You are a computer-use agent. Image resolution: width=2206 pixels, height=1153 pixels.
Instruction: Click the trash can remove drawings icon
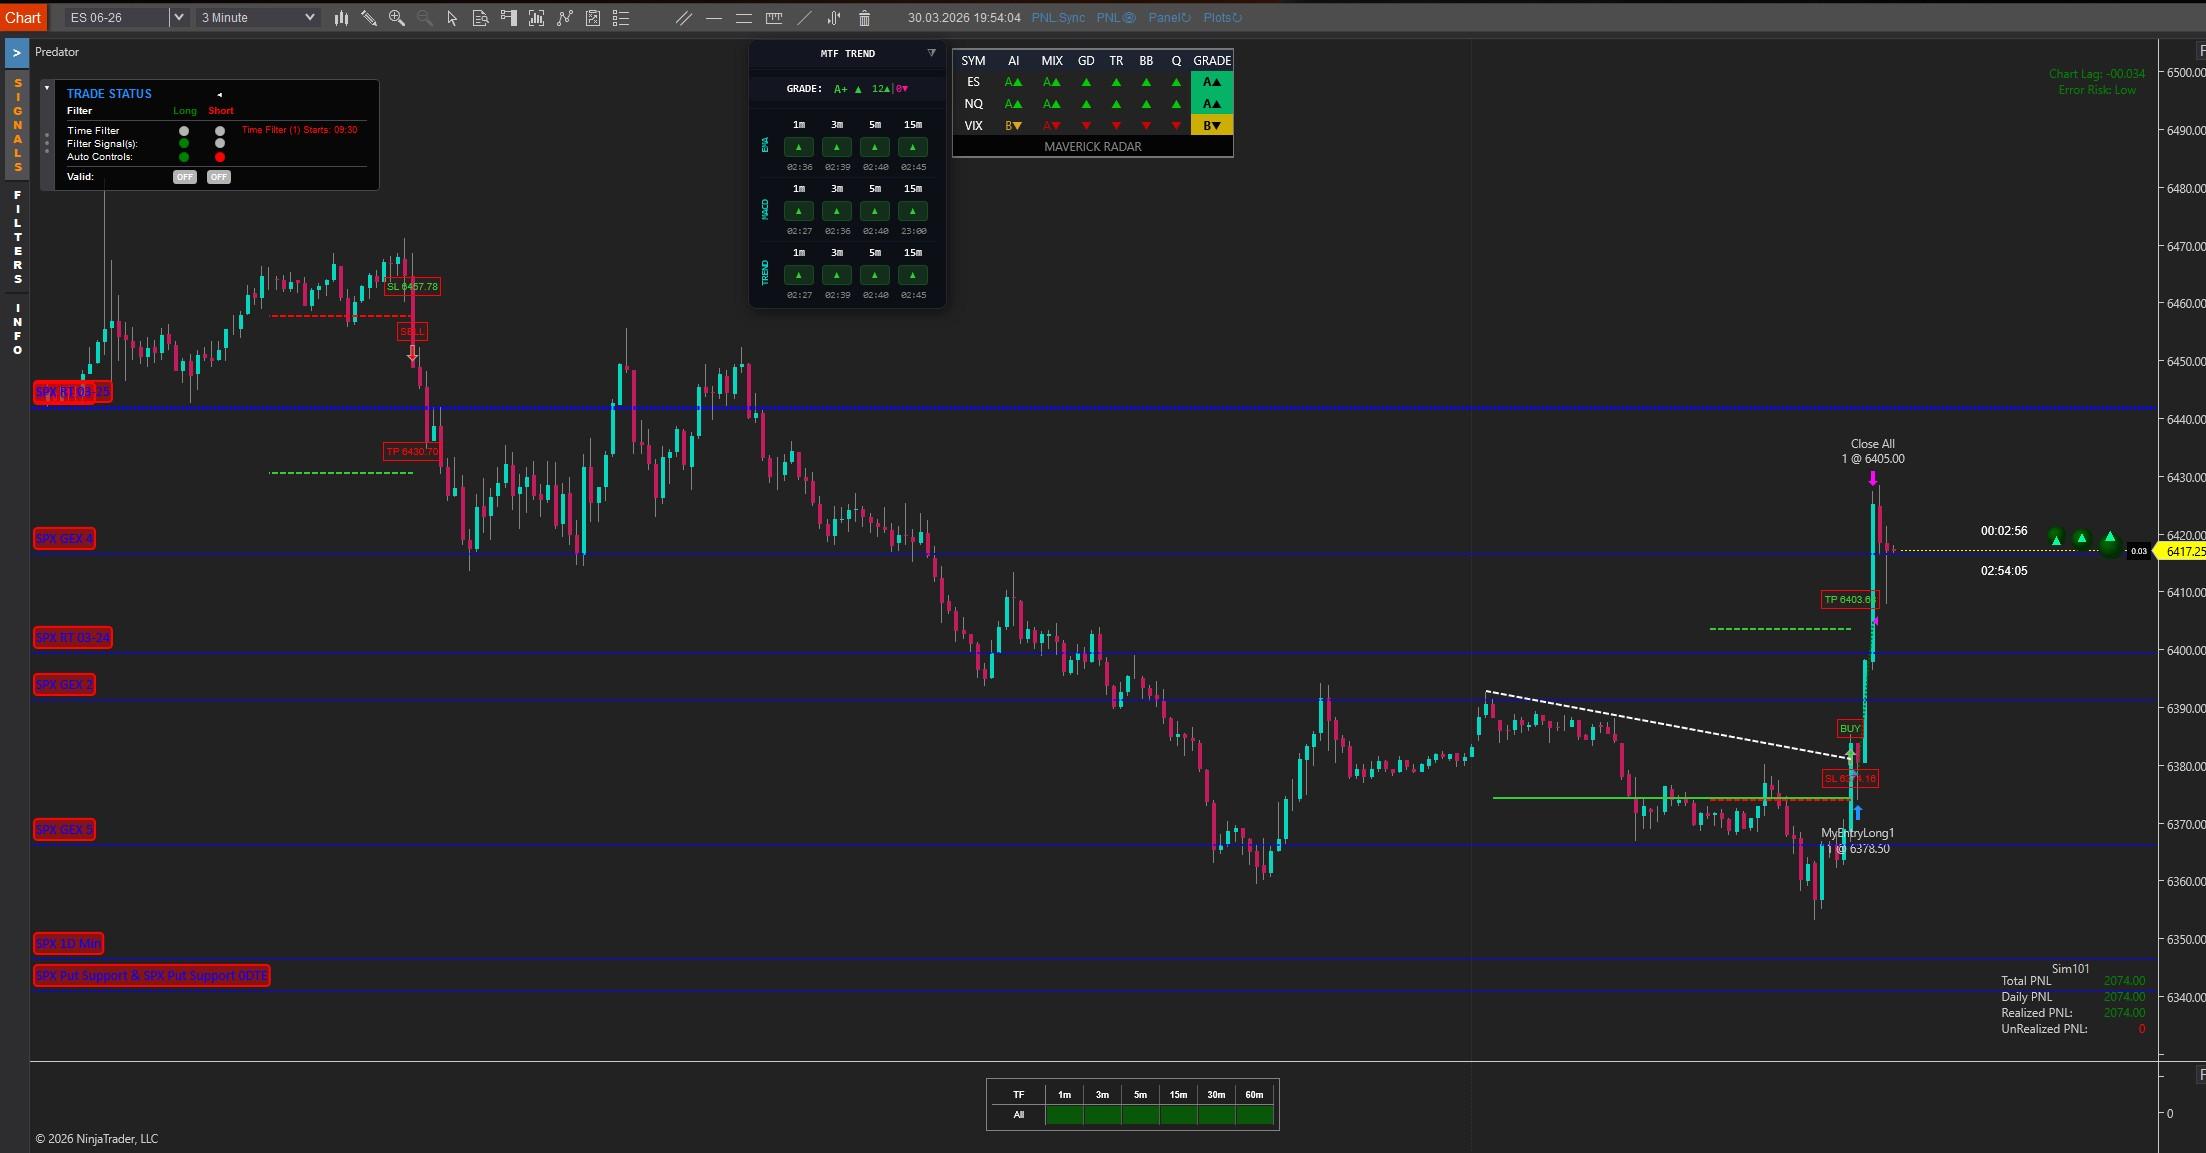tap(865, 18)
